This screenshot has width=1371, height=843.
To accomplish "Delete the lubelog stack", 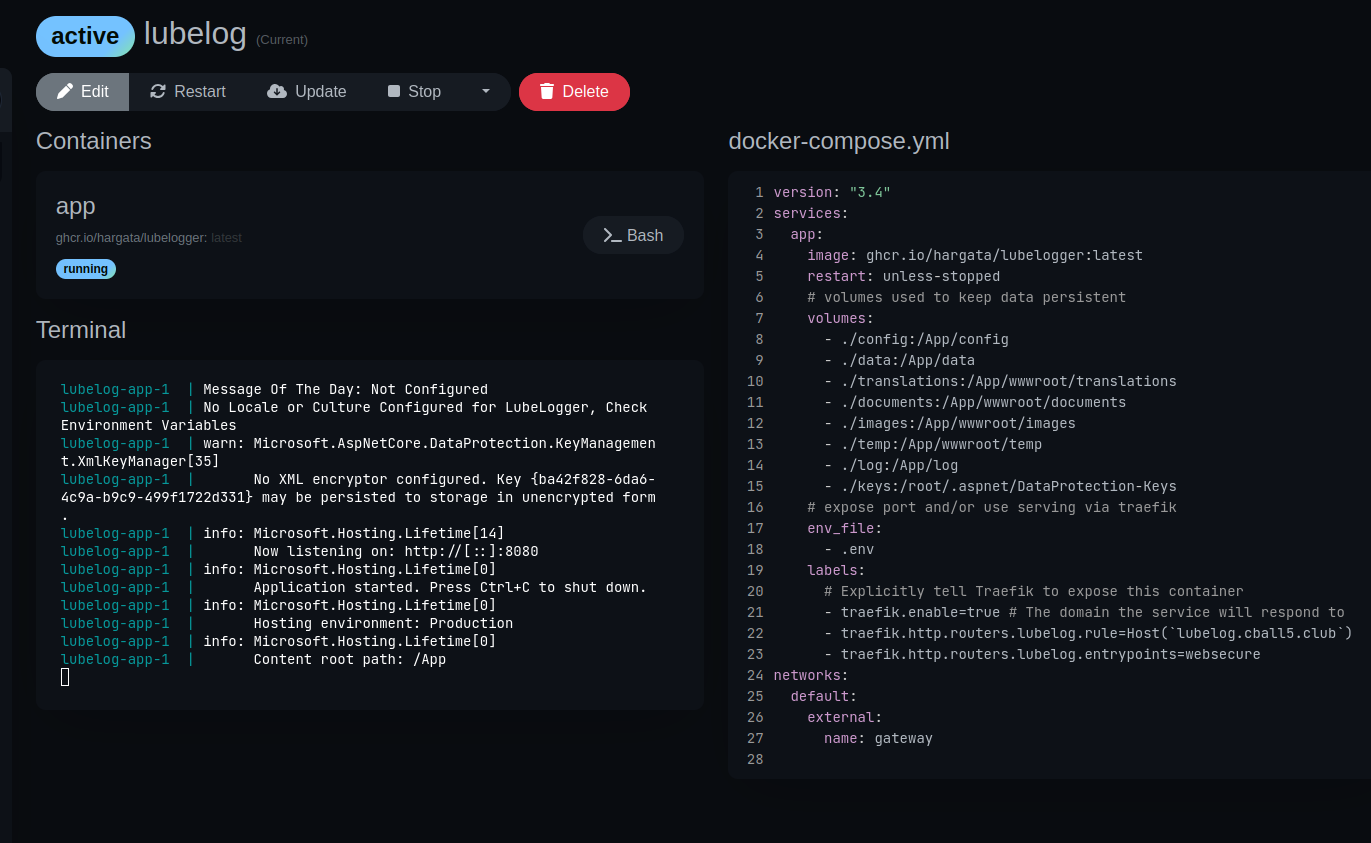I will (x=574, y=92).
